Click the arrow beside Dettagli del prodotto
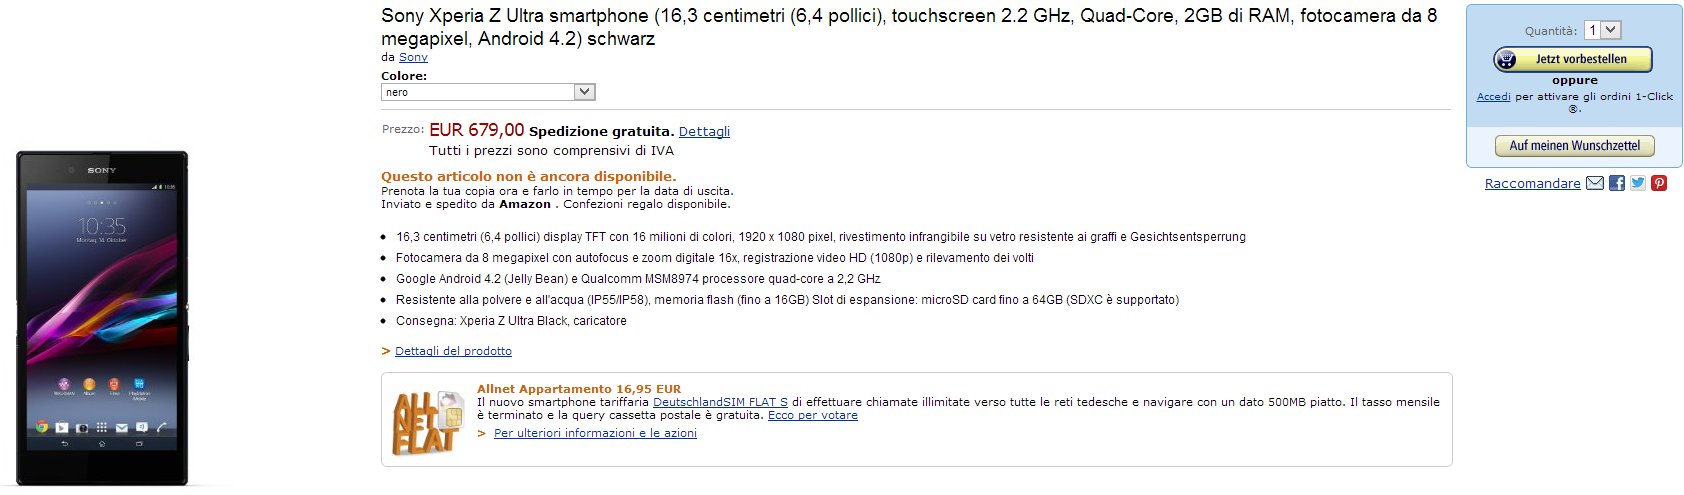 (x=386, y=351)
